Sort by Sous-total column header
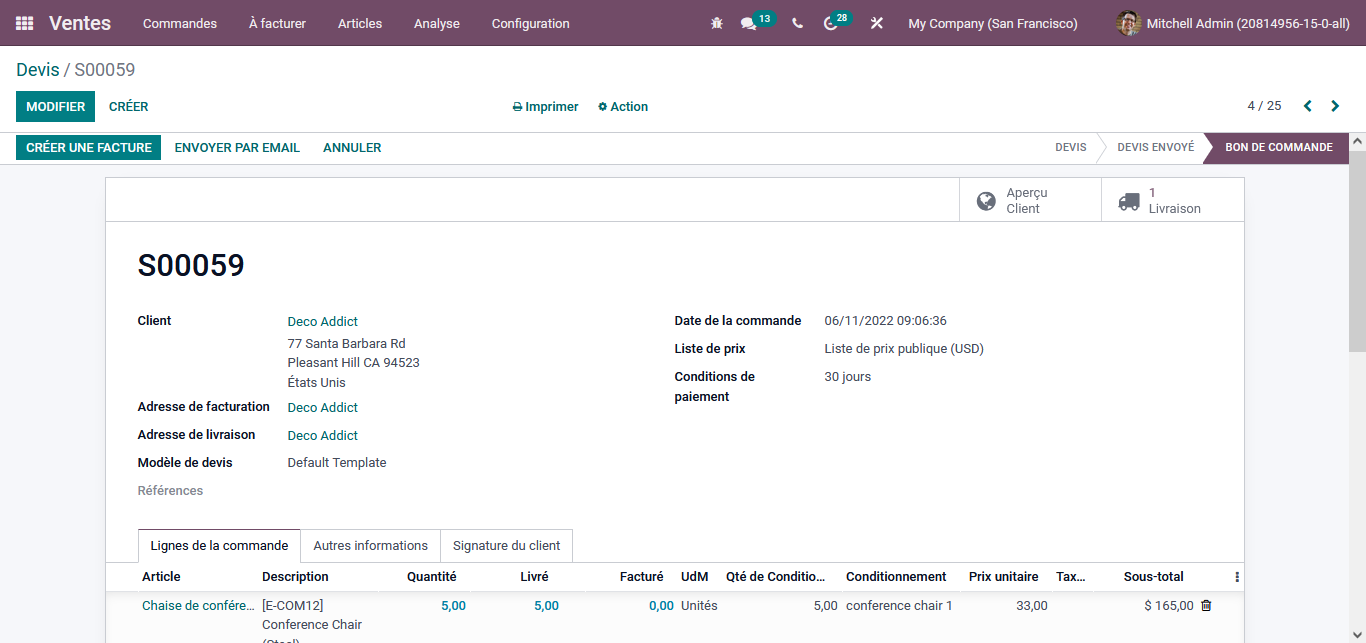1366x643 pixels. [x=1154, y=577]
